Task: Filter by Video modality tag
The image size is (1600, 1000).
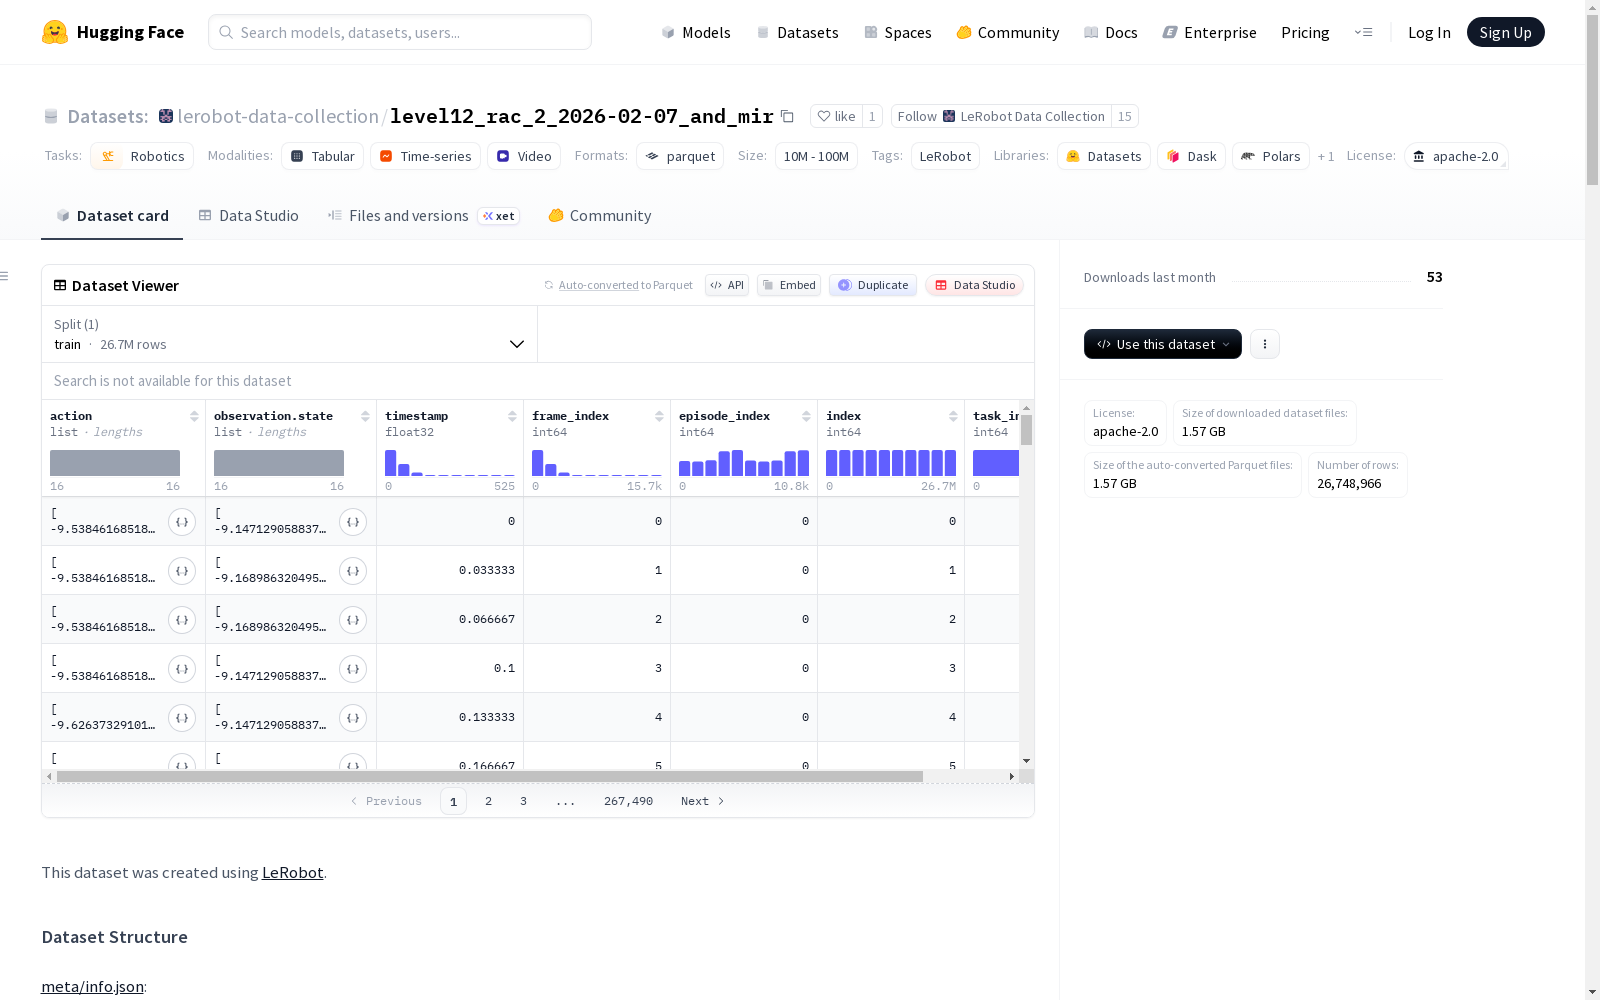Action: tap(524, 156)
